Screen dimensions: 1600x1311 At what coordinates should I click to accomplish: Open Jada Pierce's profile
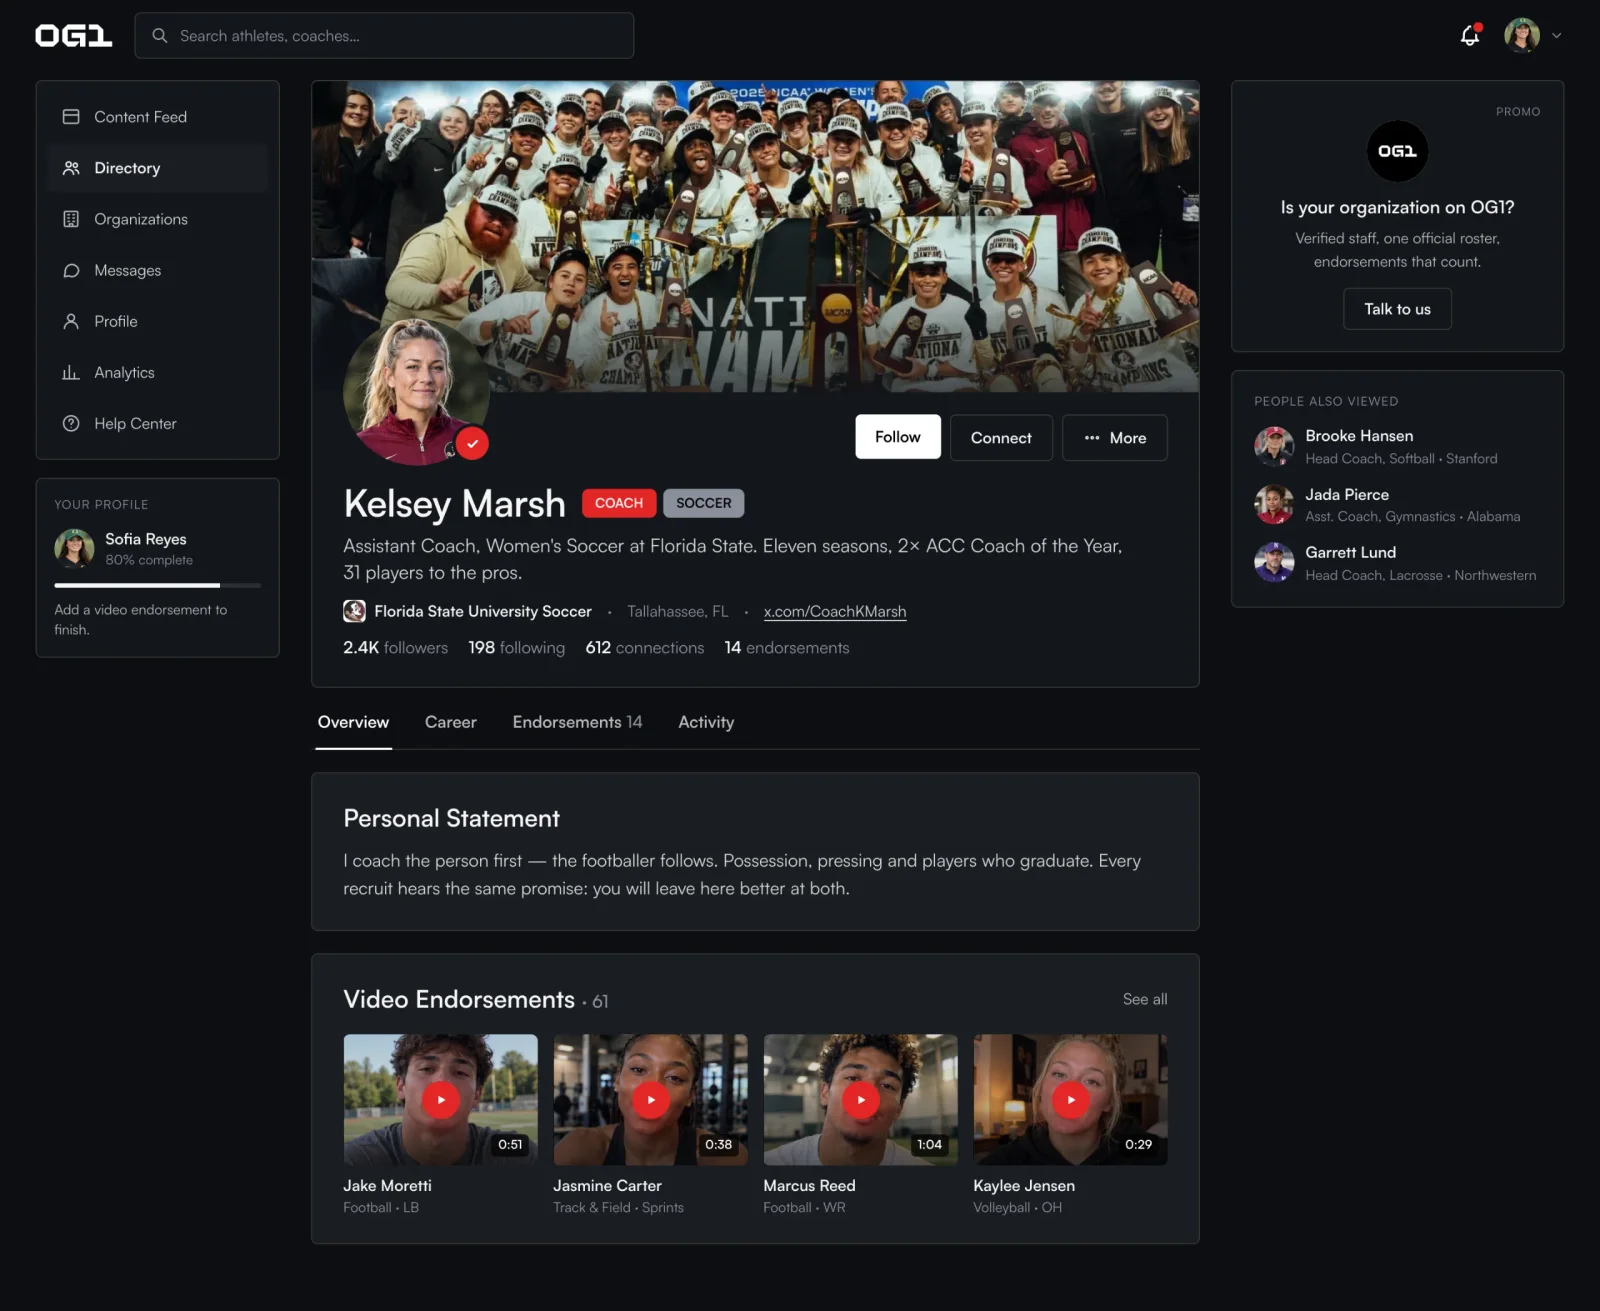(x=1397, y=505)
